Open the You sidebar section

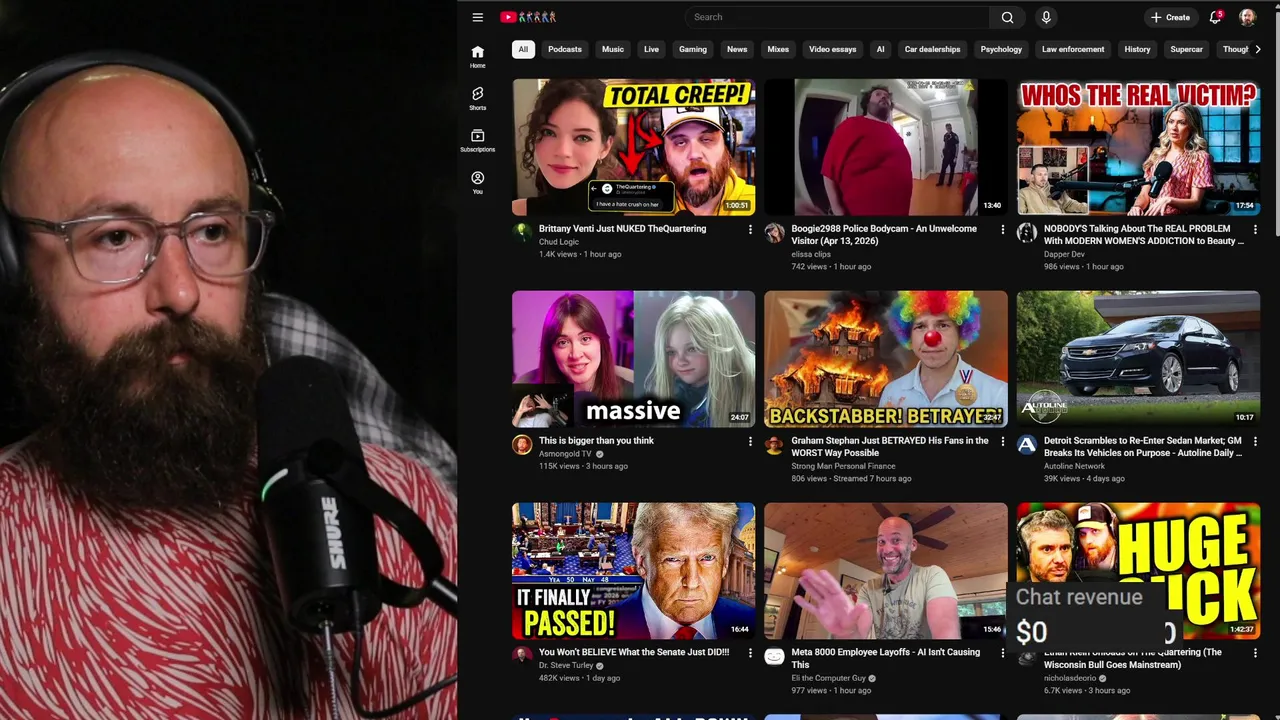point(478,182)
